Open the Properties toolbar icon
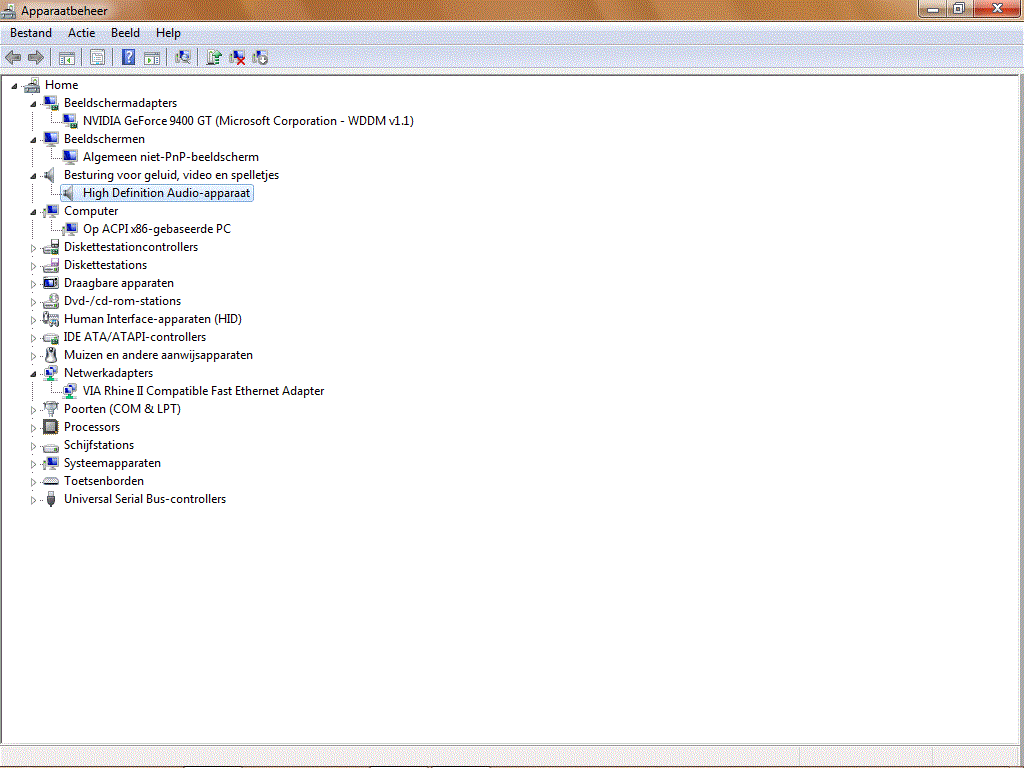Image resolution: width=1024 pixels, height=768 pixels. pyautogui.click(x=97, y=57)
